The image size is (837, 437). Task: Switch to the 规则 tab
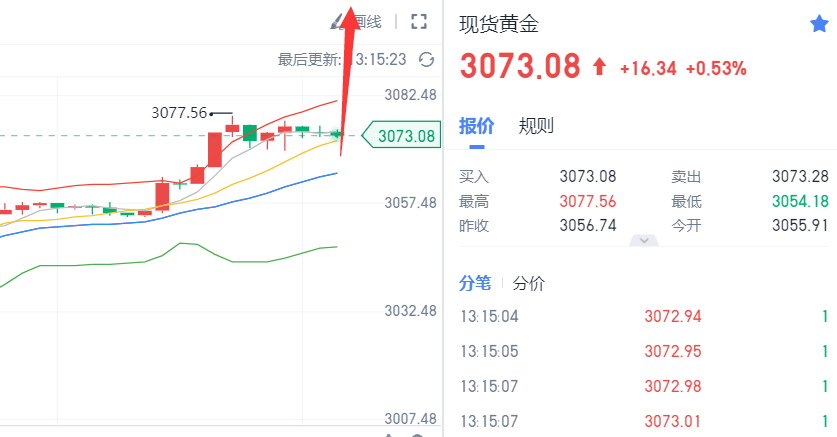coord(536,126)
